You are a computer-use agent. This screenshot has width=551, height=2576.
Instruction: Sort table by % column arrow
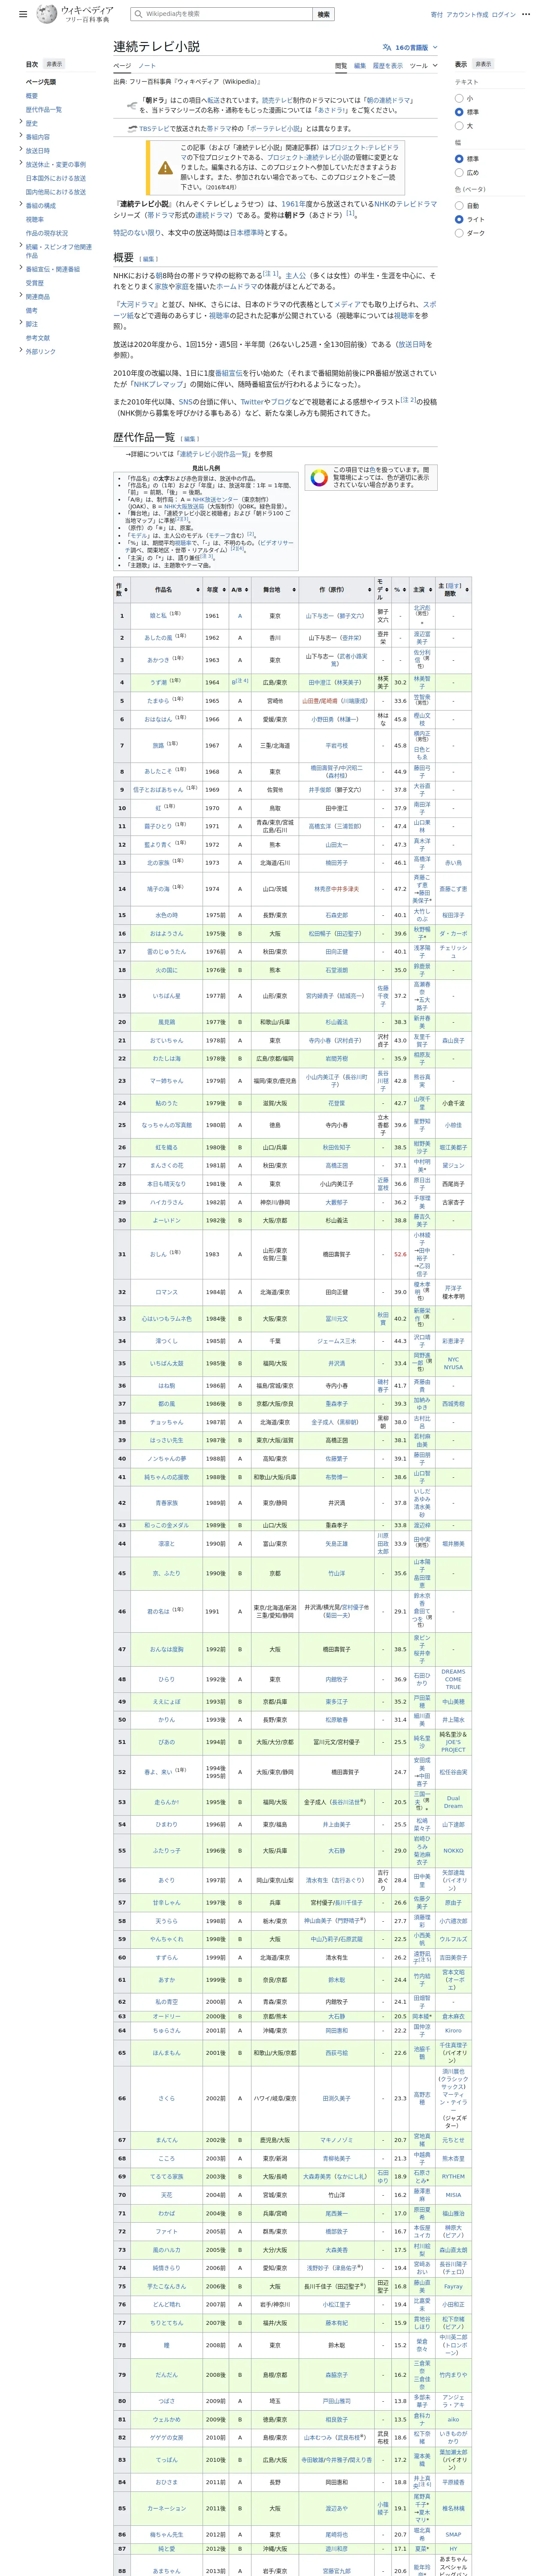406,590
